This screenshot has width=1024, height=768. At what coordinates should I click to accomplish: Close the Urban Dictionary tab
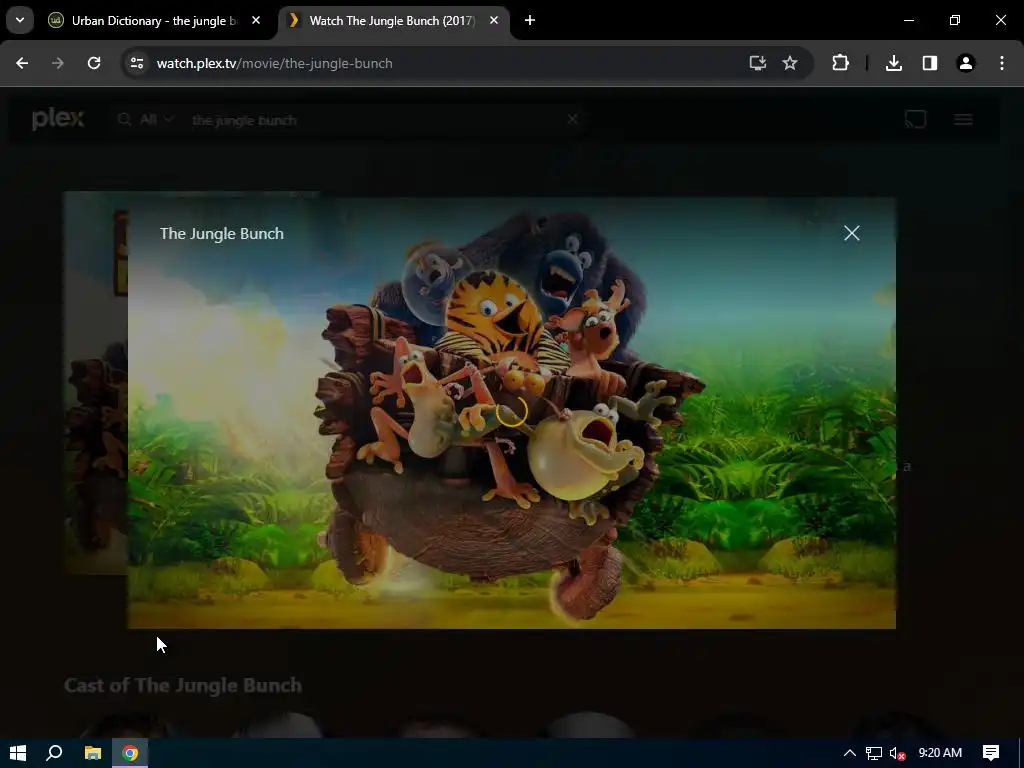[x=256, y=21]
